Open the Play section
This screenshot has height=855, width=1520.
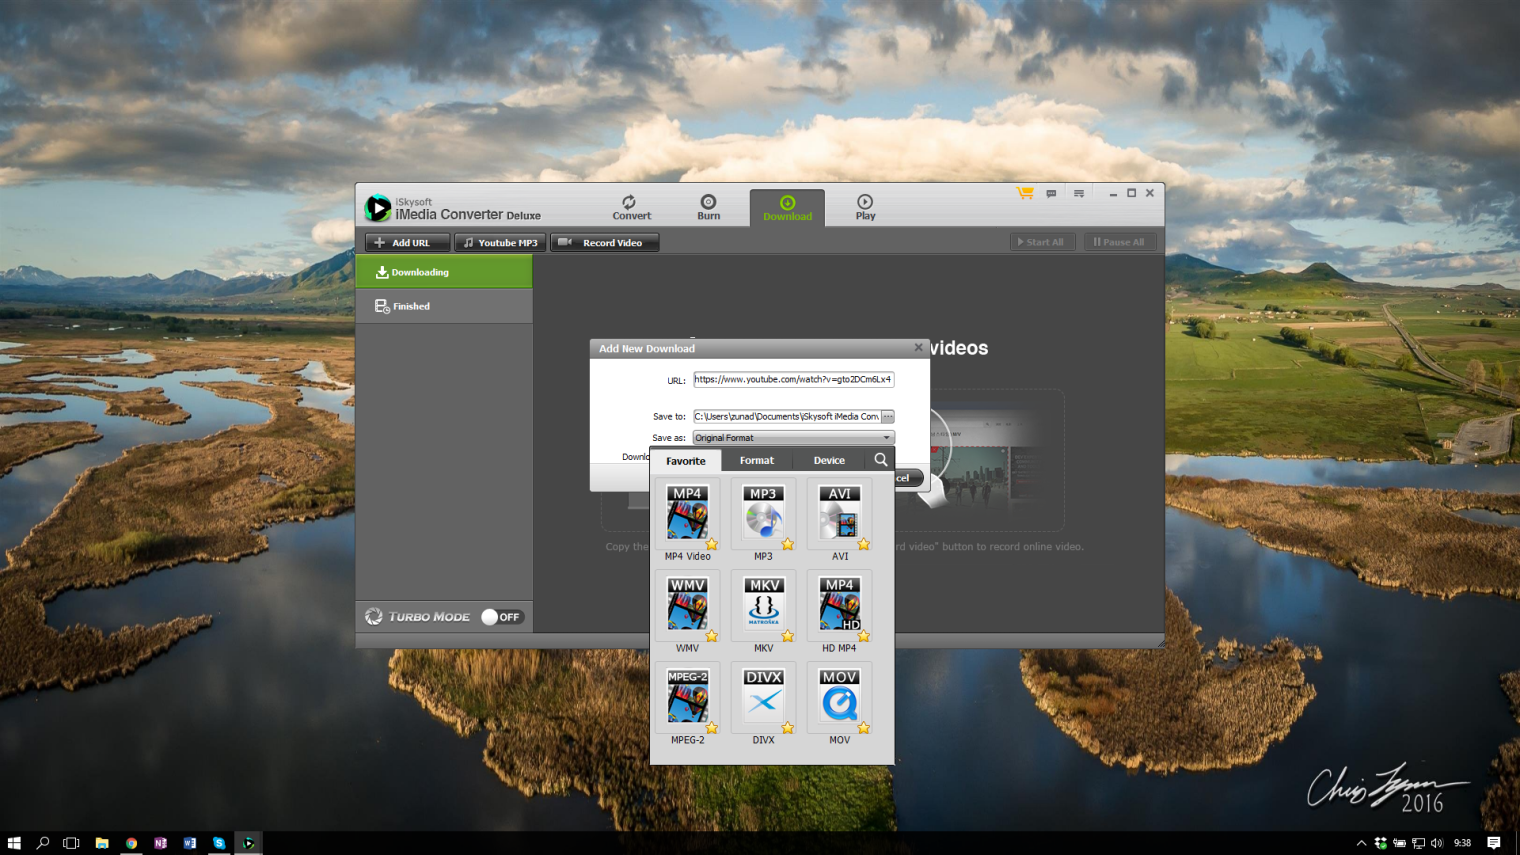pyautogui.click(x=865, y=208)
